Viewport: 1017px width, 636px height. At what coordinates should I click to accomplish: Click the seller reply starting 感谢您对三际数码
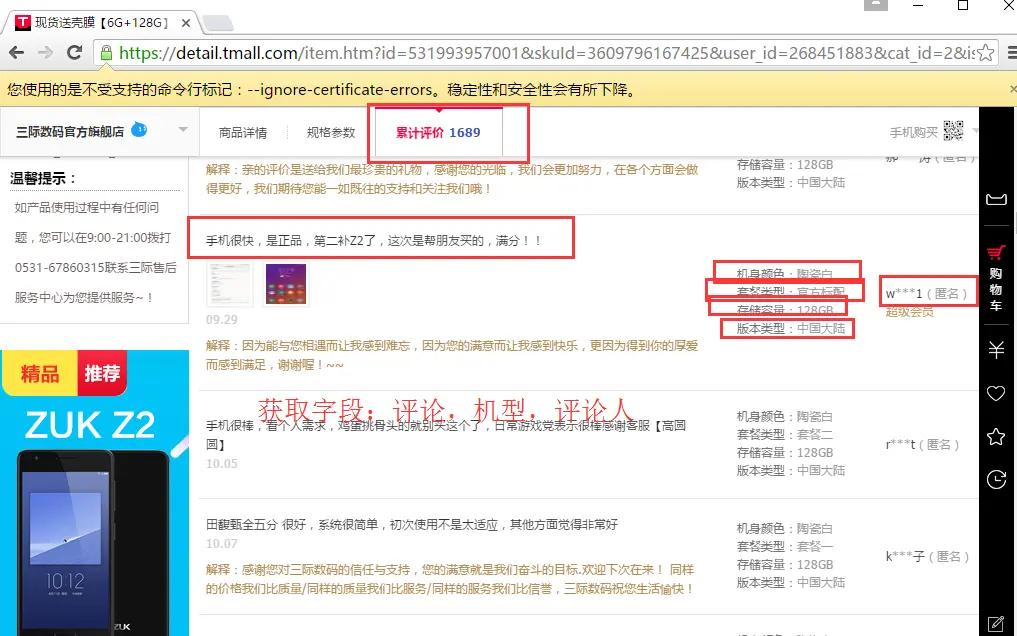click(x=451, y=579)
